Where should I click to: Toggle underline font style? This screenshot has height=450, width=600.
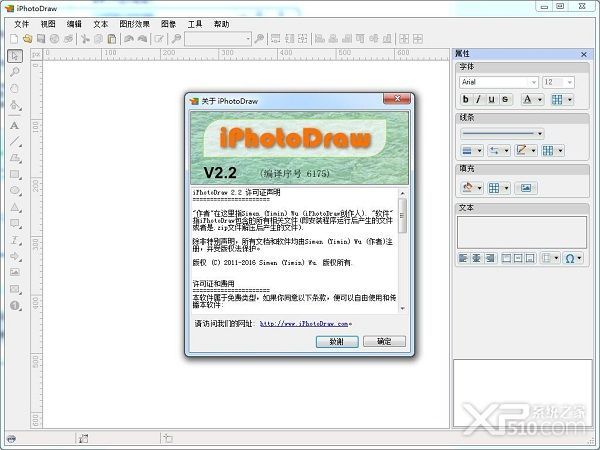click(x=492, y=99)
